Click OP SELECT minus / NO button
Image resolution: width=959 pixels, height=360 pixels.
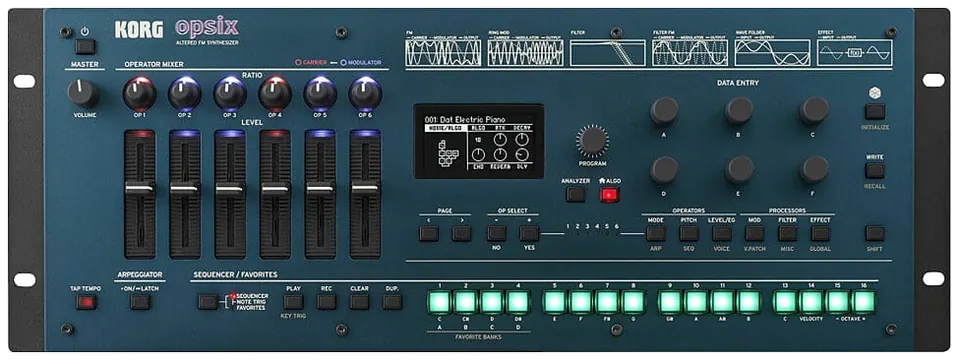point(497,233)
